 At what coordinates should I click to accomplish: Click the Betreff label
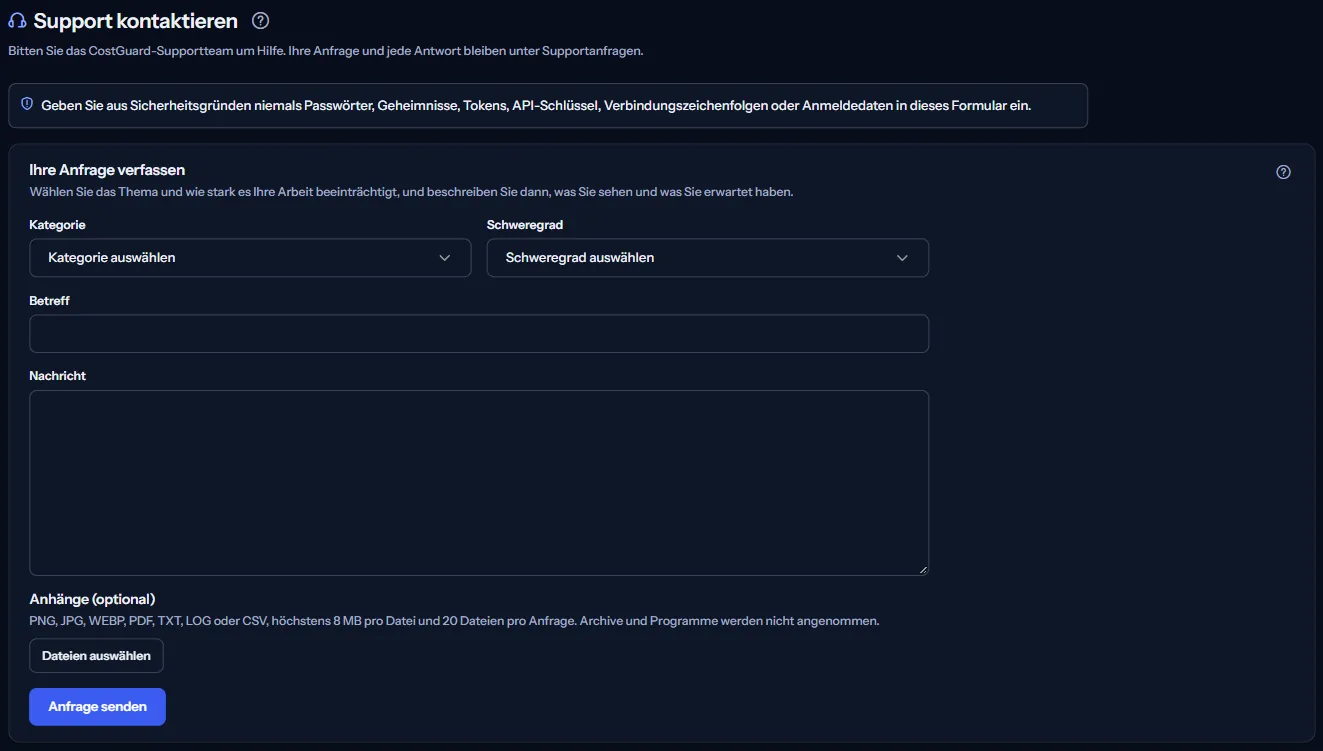tap(50, 300)
